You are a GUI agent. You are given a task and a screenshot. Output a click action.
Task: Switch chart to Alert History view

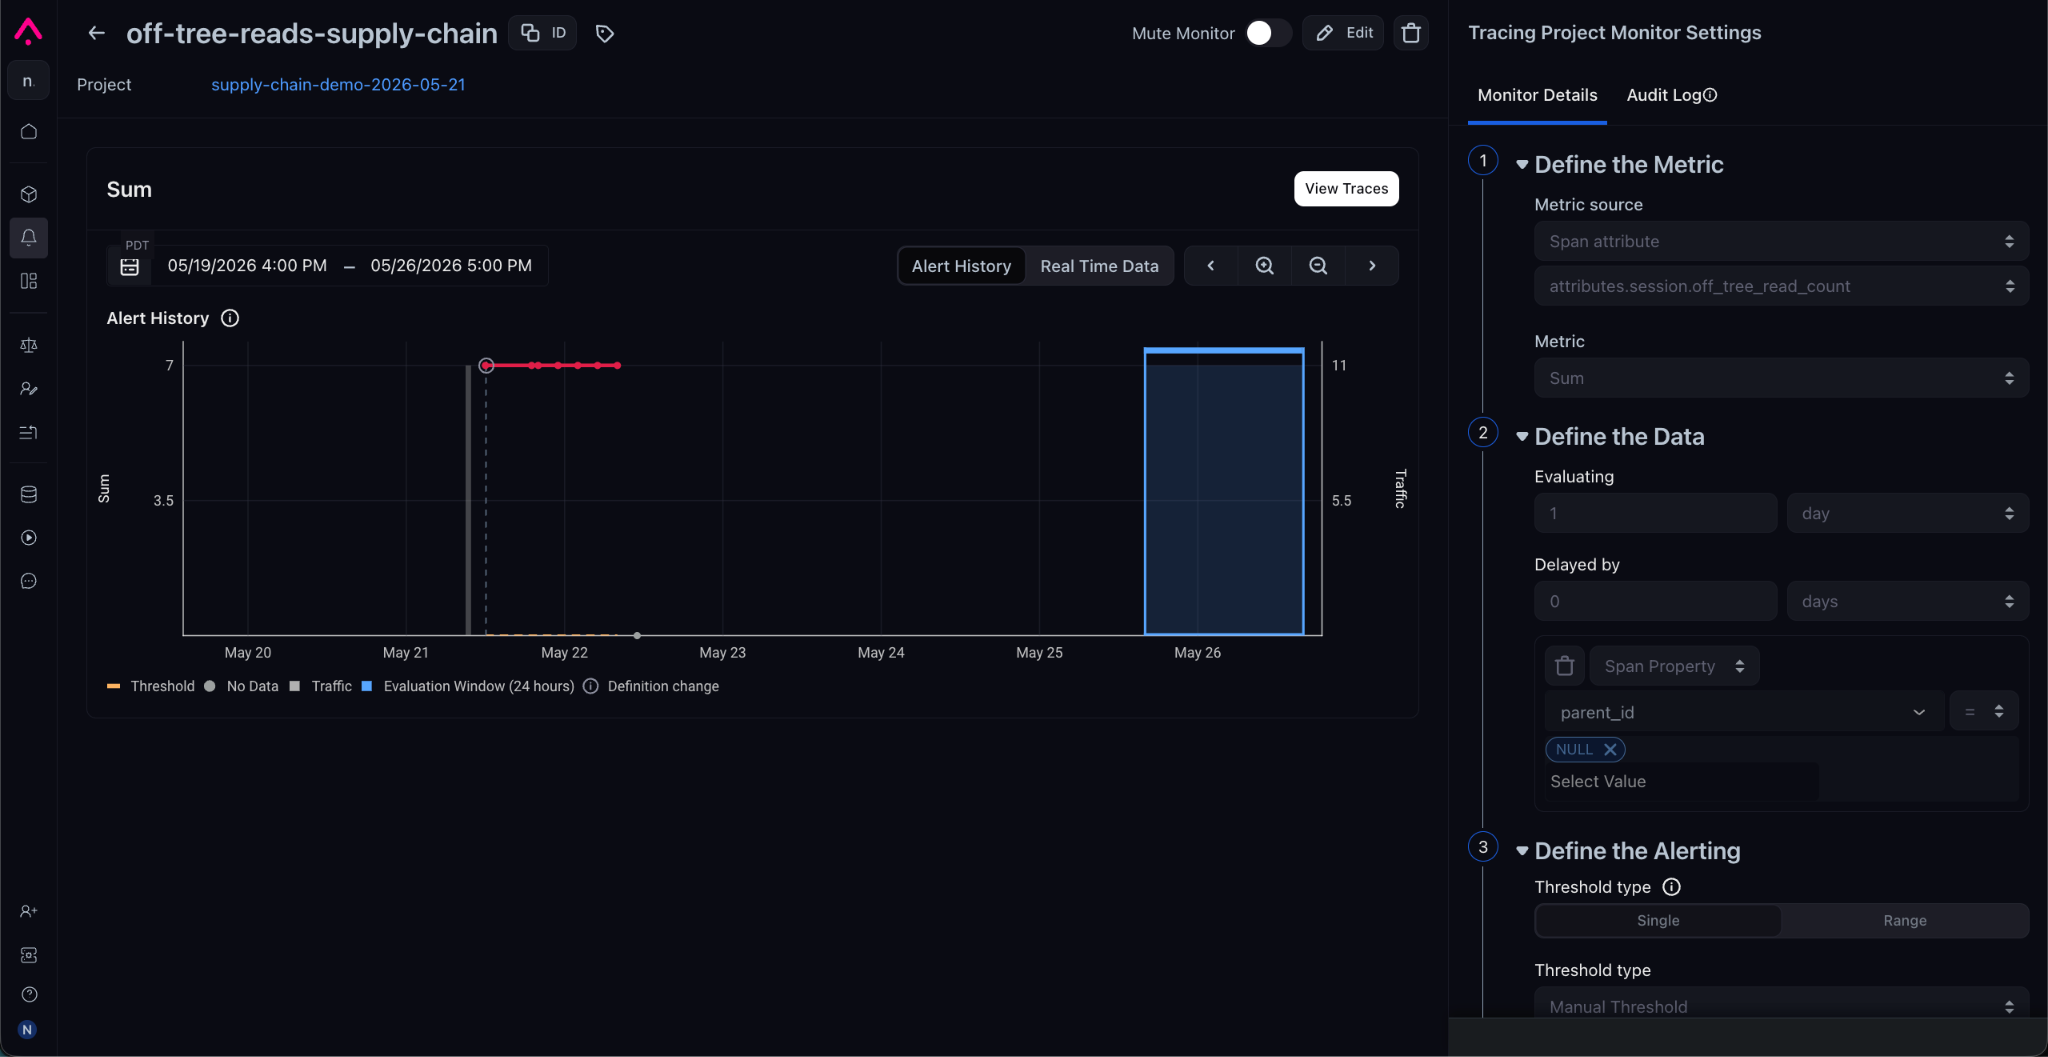click(961, 266)
